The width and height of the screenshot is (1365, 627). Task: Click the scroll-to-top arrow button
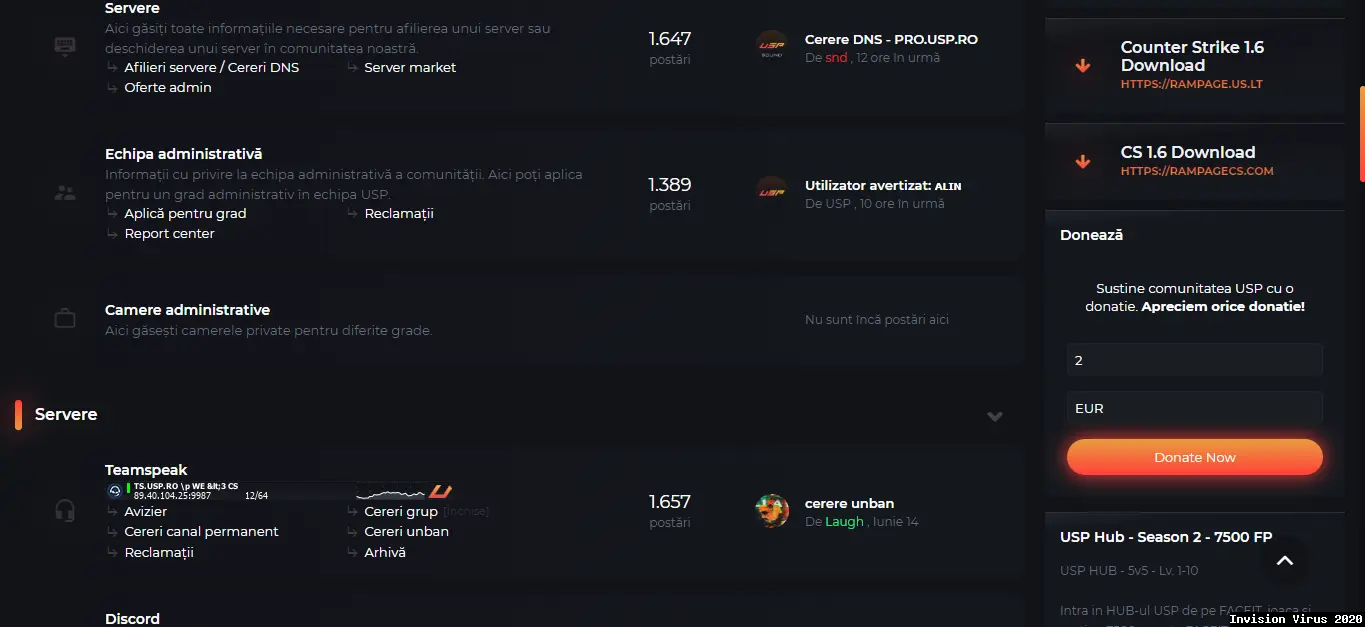pyautogui.click(x=1285, y=561)
